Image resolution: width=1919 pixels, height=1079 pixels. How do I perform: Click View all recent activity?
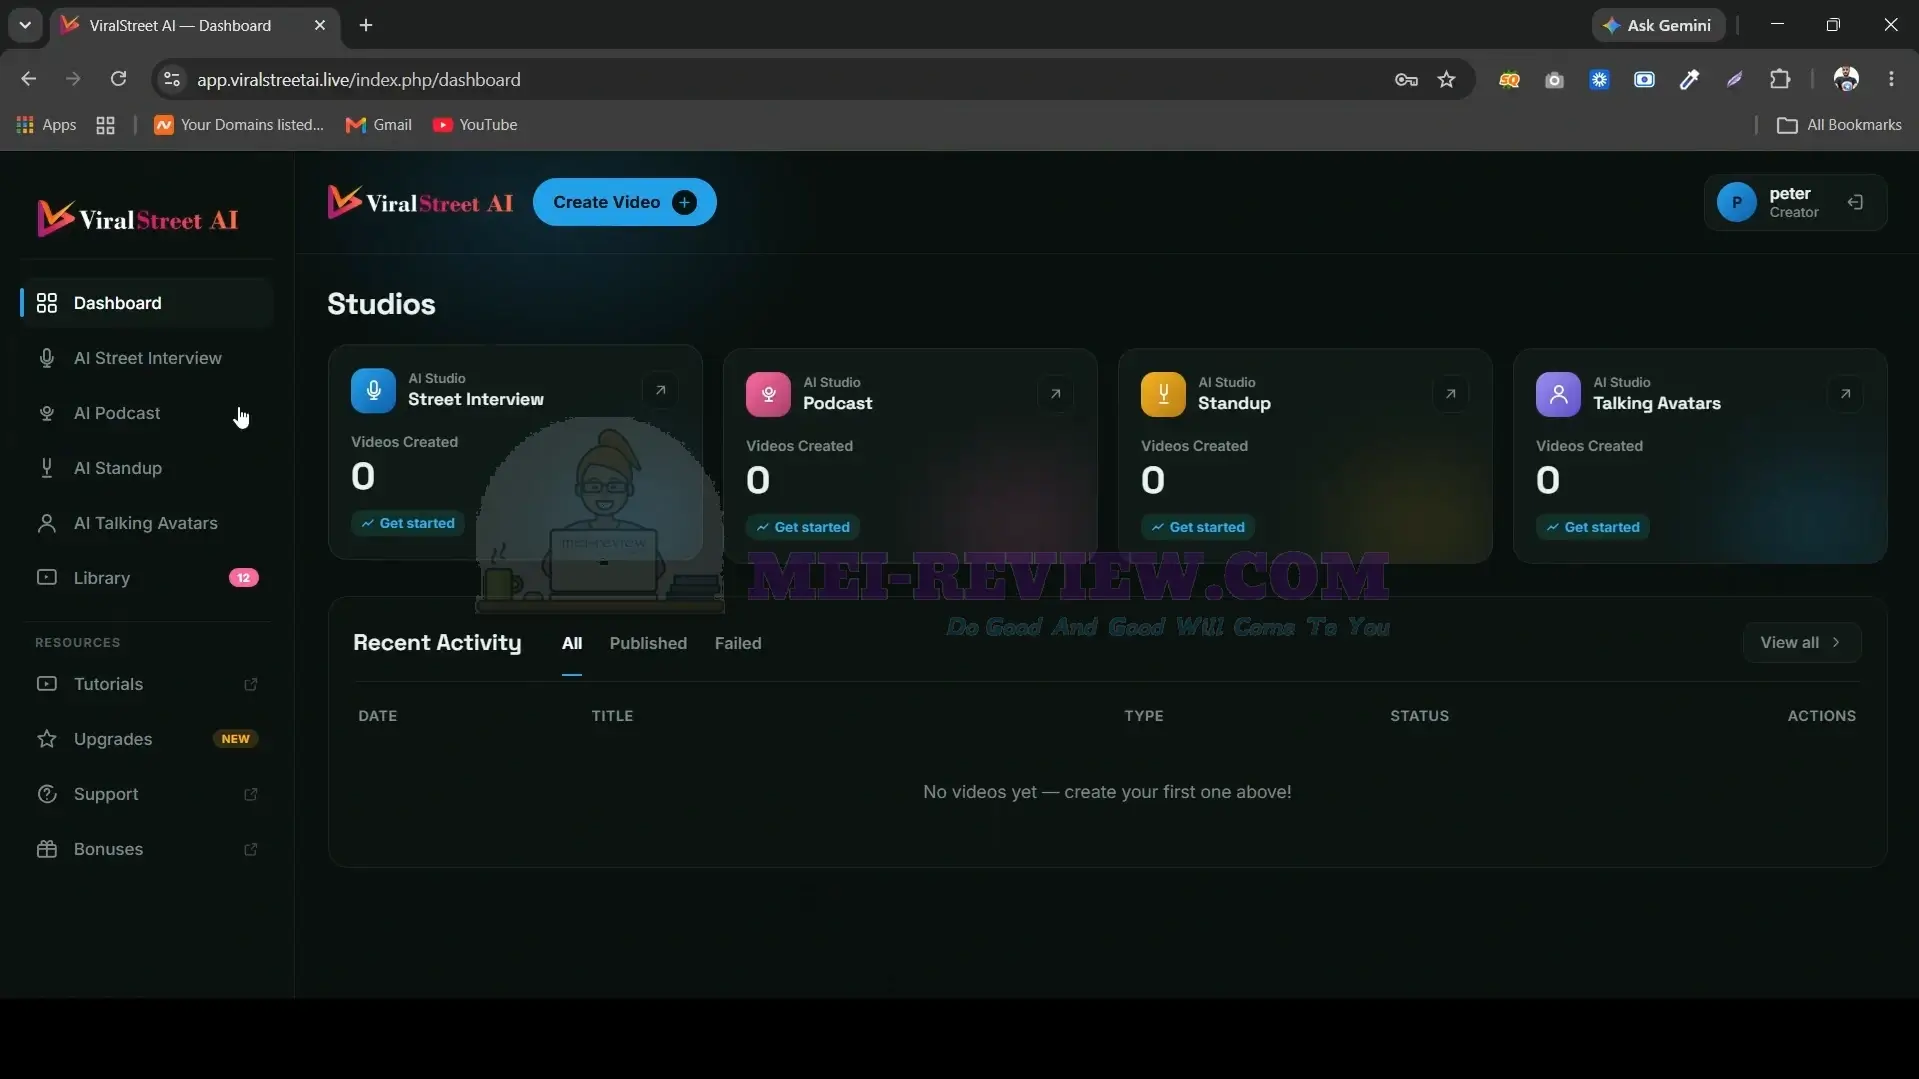coord(1802,643)
